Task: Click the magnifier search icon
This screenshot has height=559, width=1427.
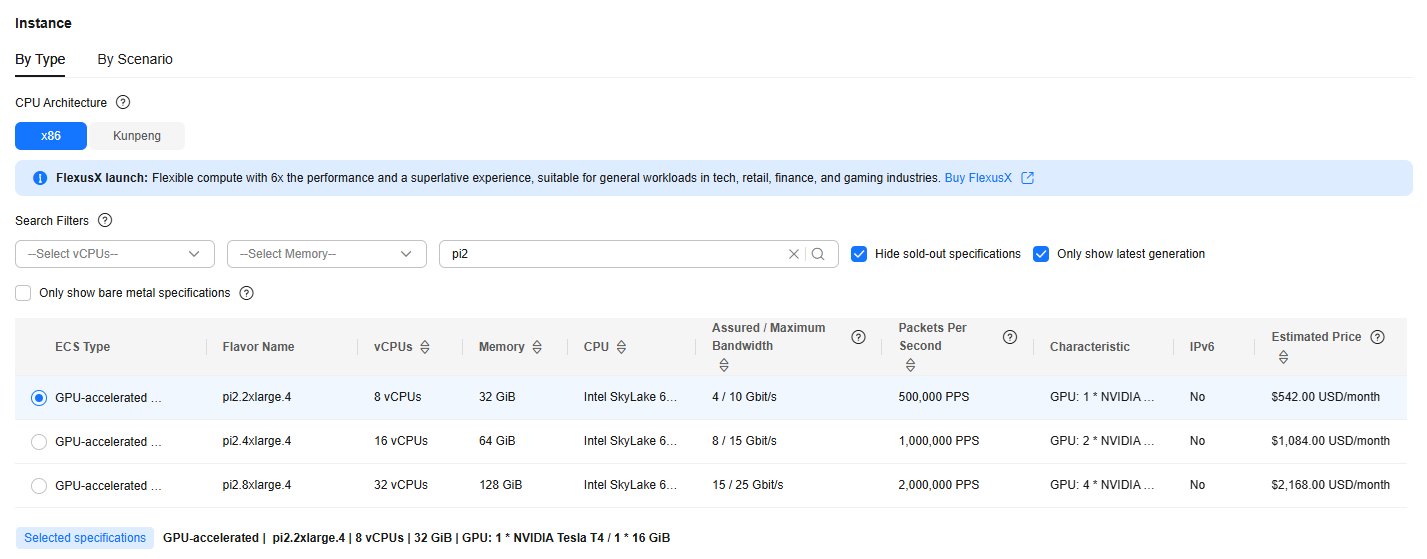Action: click(818, 254)
